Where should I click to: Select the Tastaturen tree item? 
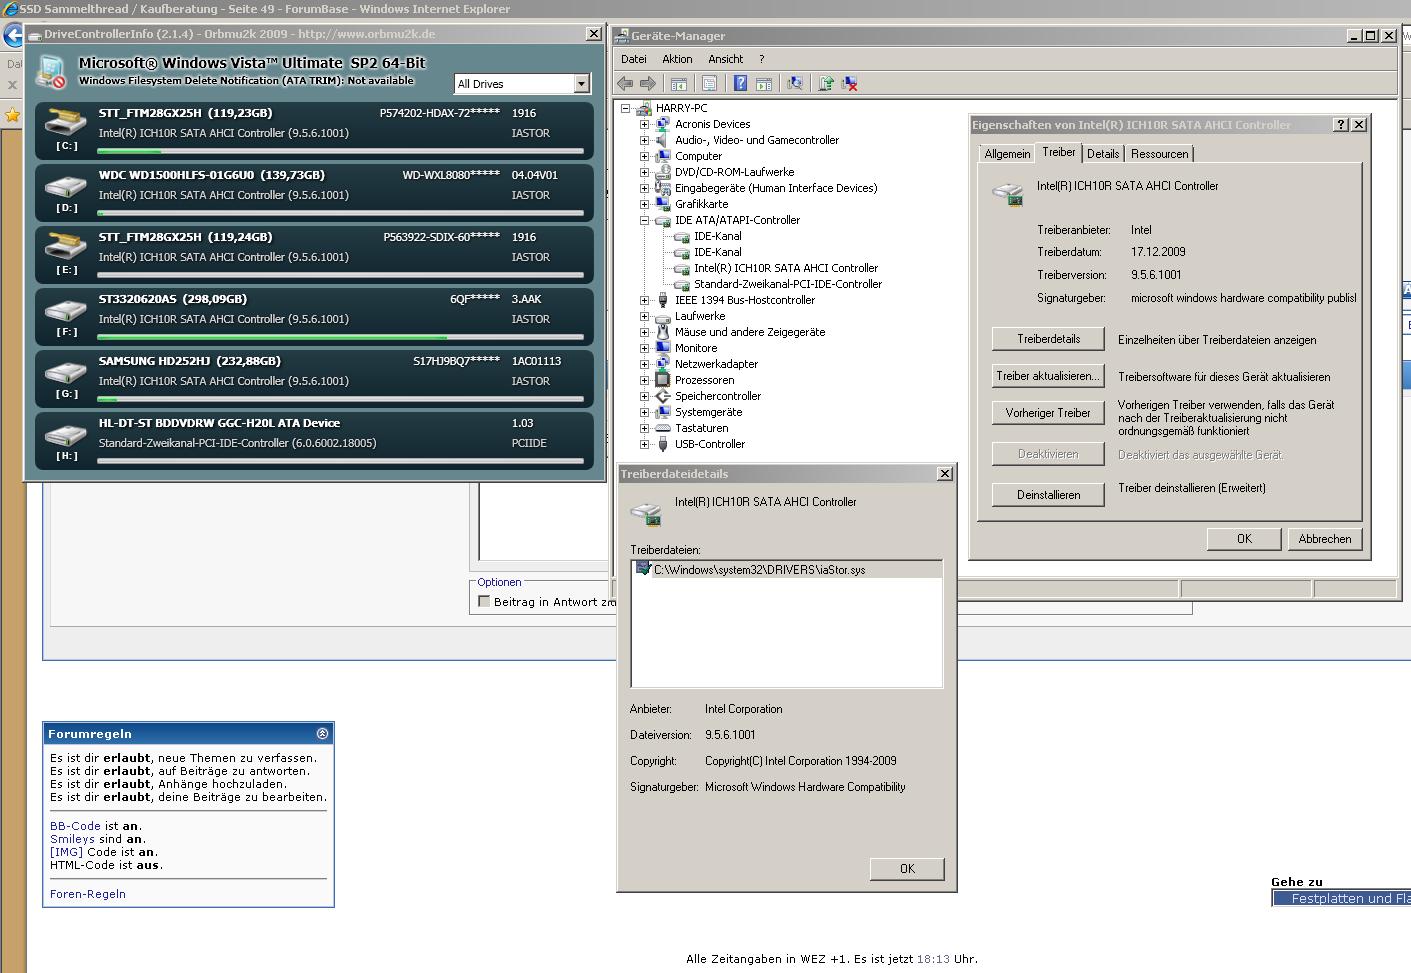[x=701, y=428]
